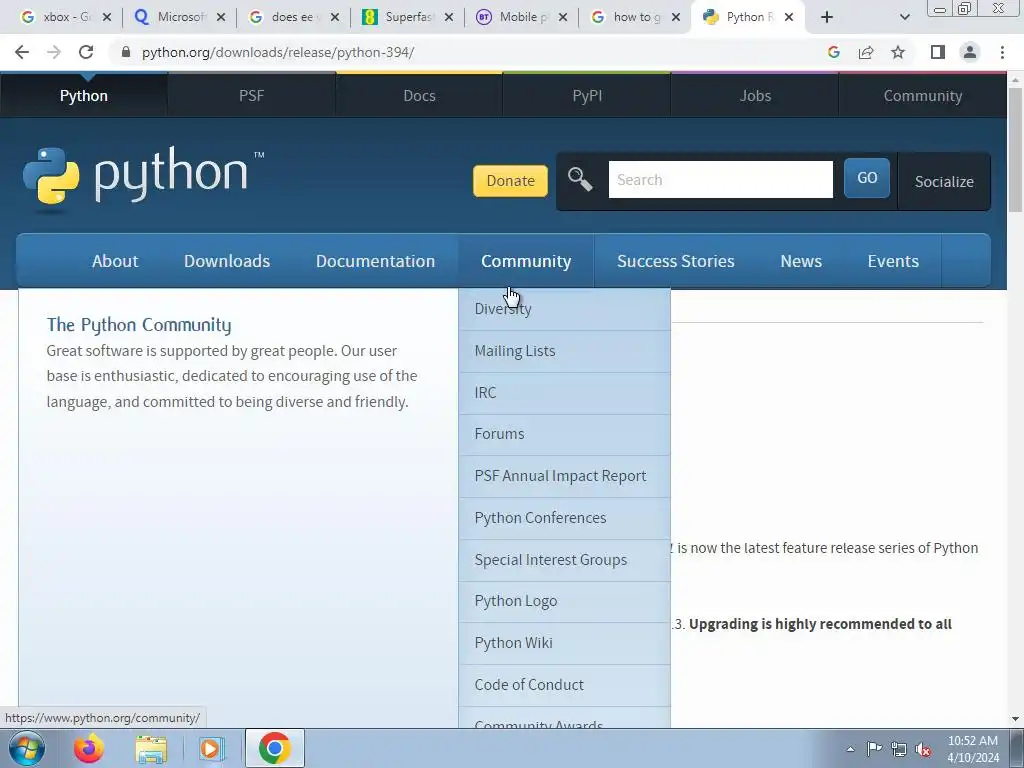Open the Downloads main menu
This screenshot has height=768, width=1024.
(227, 261)
